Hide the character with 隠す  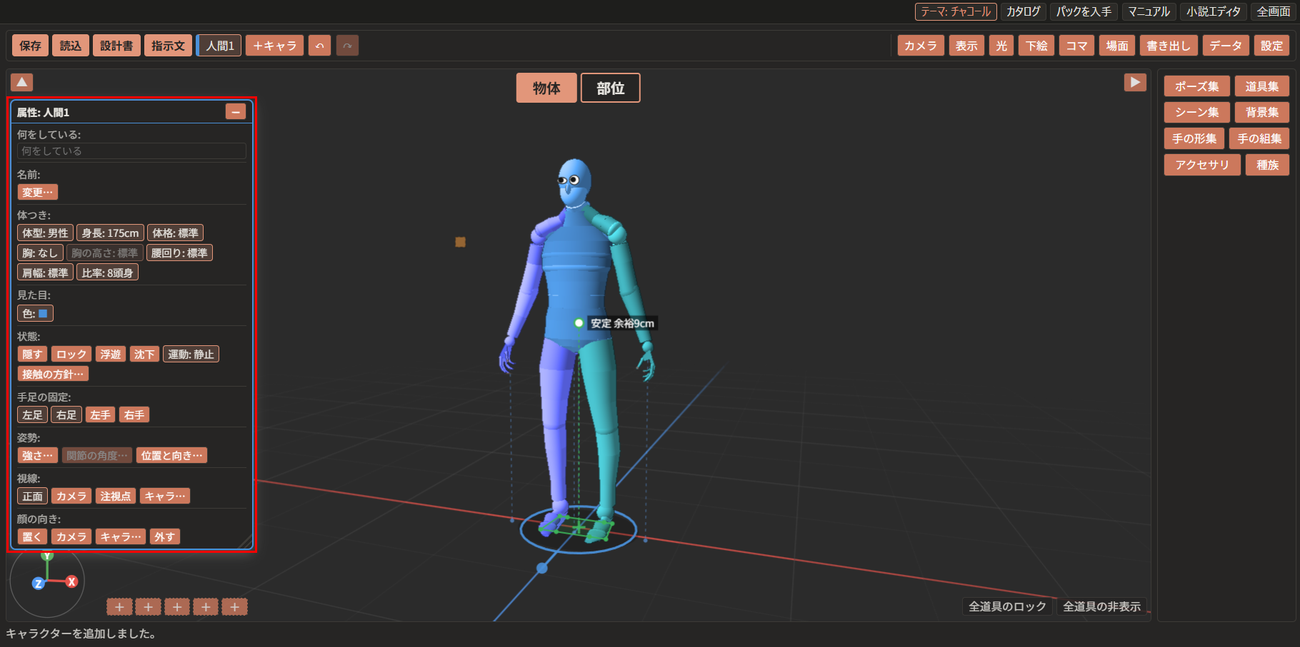point(32,354)
